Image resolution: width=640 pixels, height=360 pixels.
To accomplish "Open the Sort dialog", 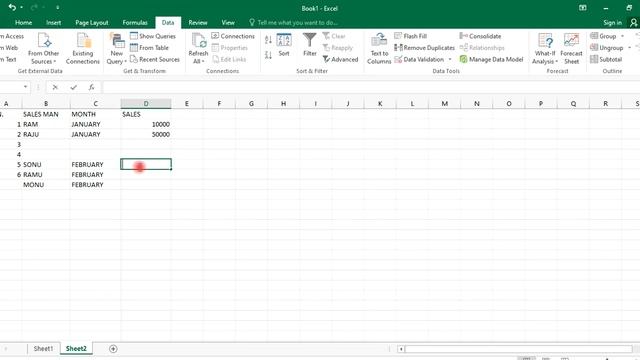I will (x=284, y=45).
